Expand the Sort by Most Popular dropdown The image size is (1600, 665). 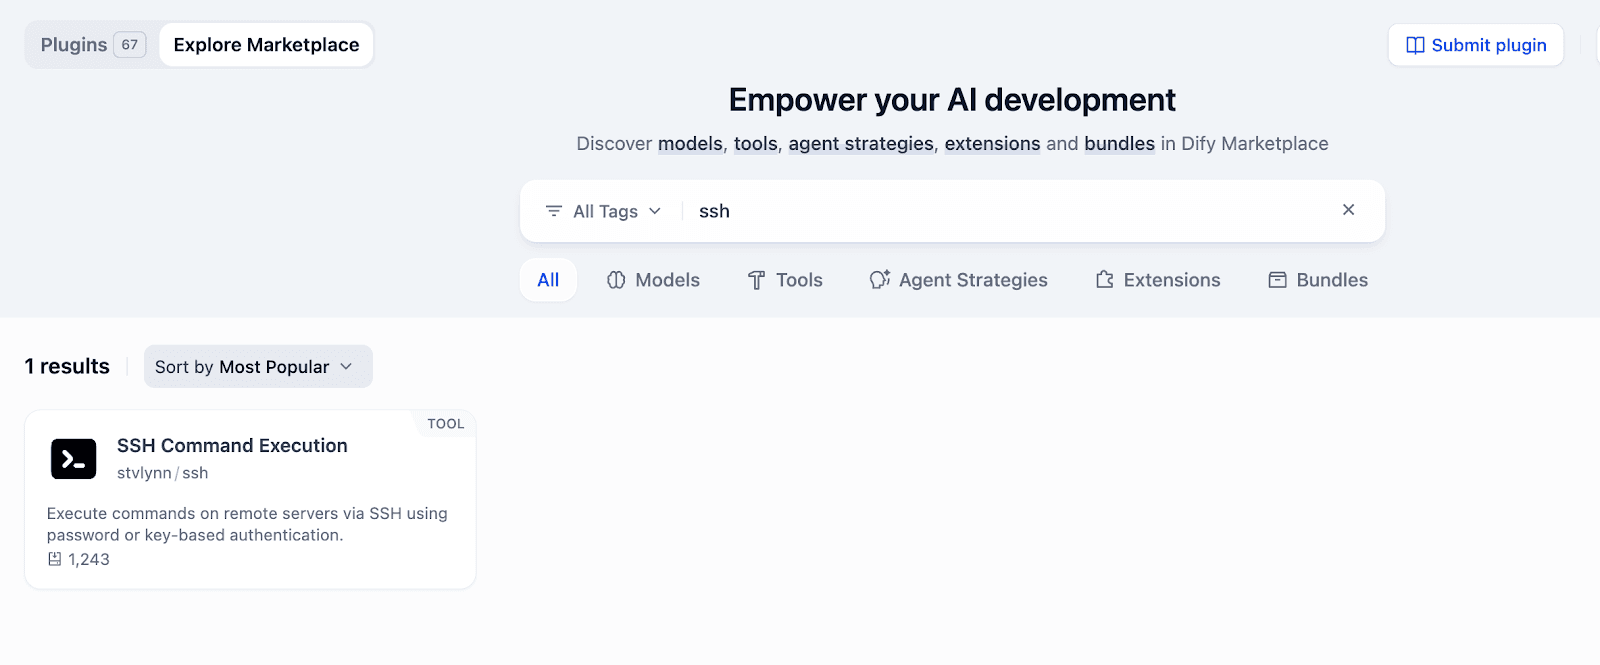257,367
